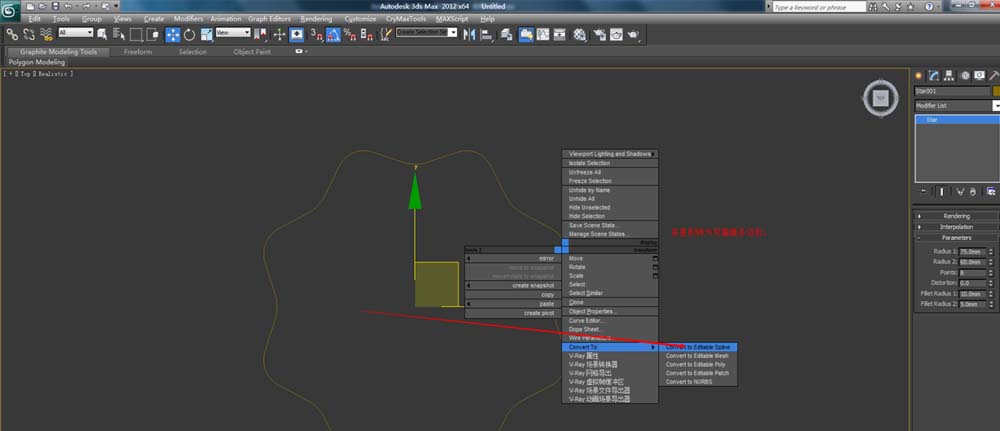Open the Curve Editor toolbar icon

click(x=543, y=34)
